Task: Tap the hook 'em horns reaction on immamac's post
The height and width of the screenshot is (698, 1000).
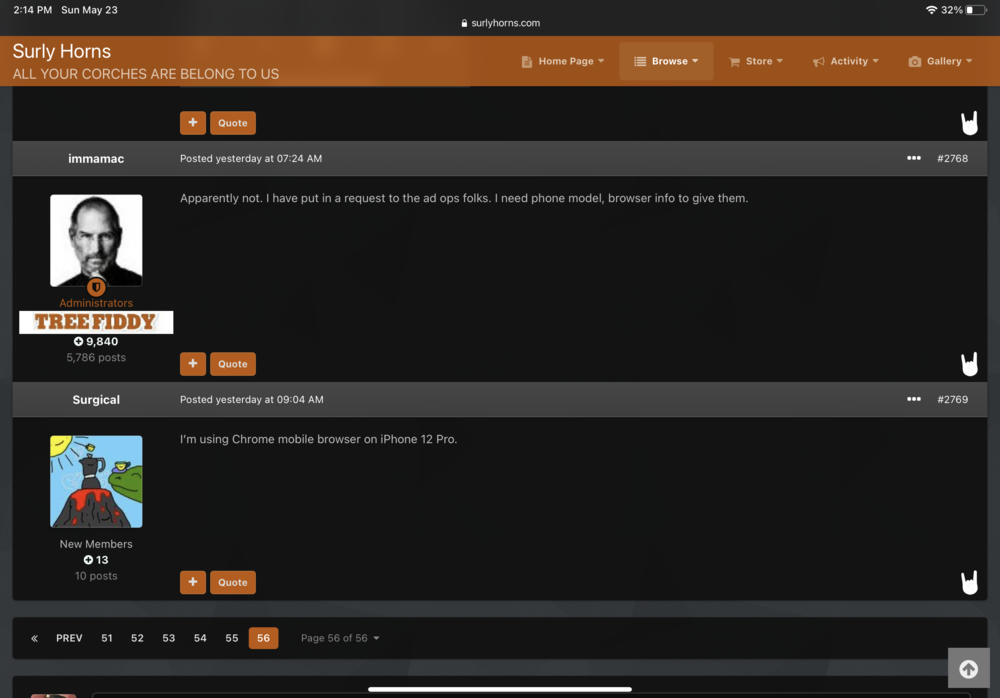Action: click(969, 364)
